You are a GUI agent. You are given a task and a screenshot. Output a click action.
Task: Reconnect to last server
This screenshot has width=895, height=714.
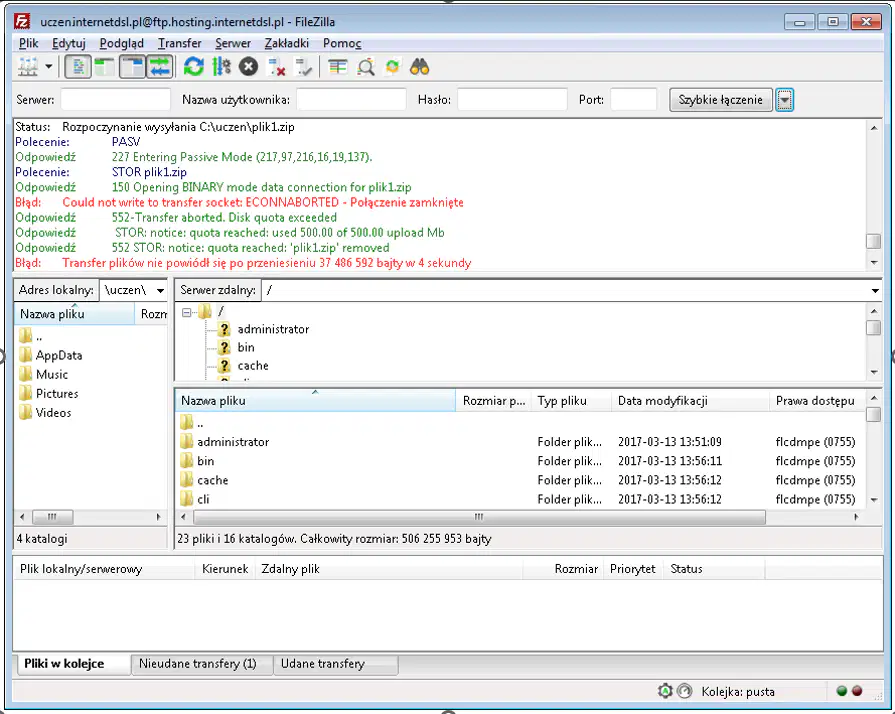click(303, 67)
